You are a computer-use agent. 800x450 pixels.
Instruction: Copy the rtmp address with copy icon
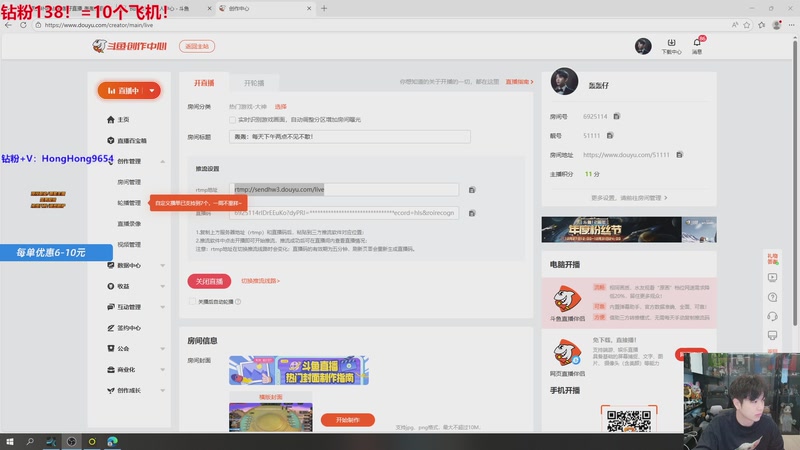click(x=472, y=189)
